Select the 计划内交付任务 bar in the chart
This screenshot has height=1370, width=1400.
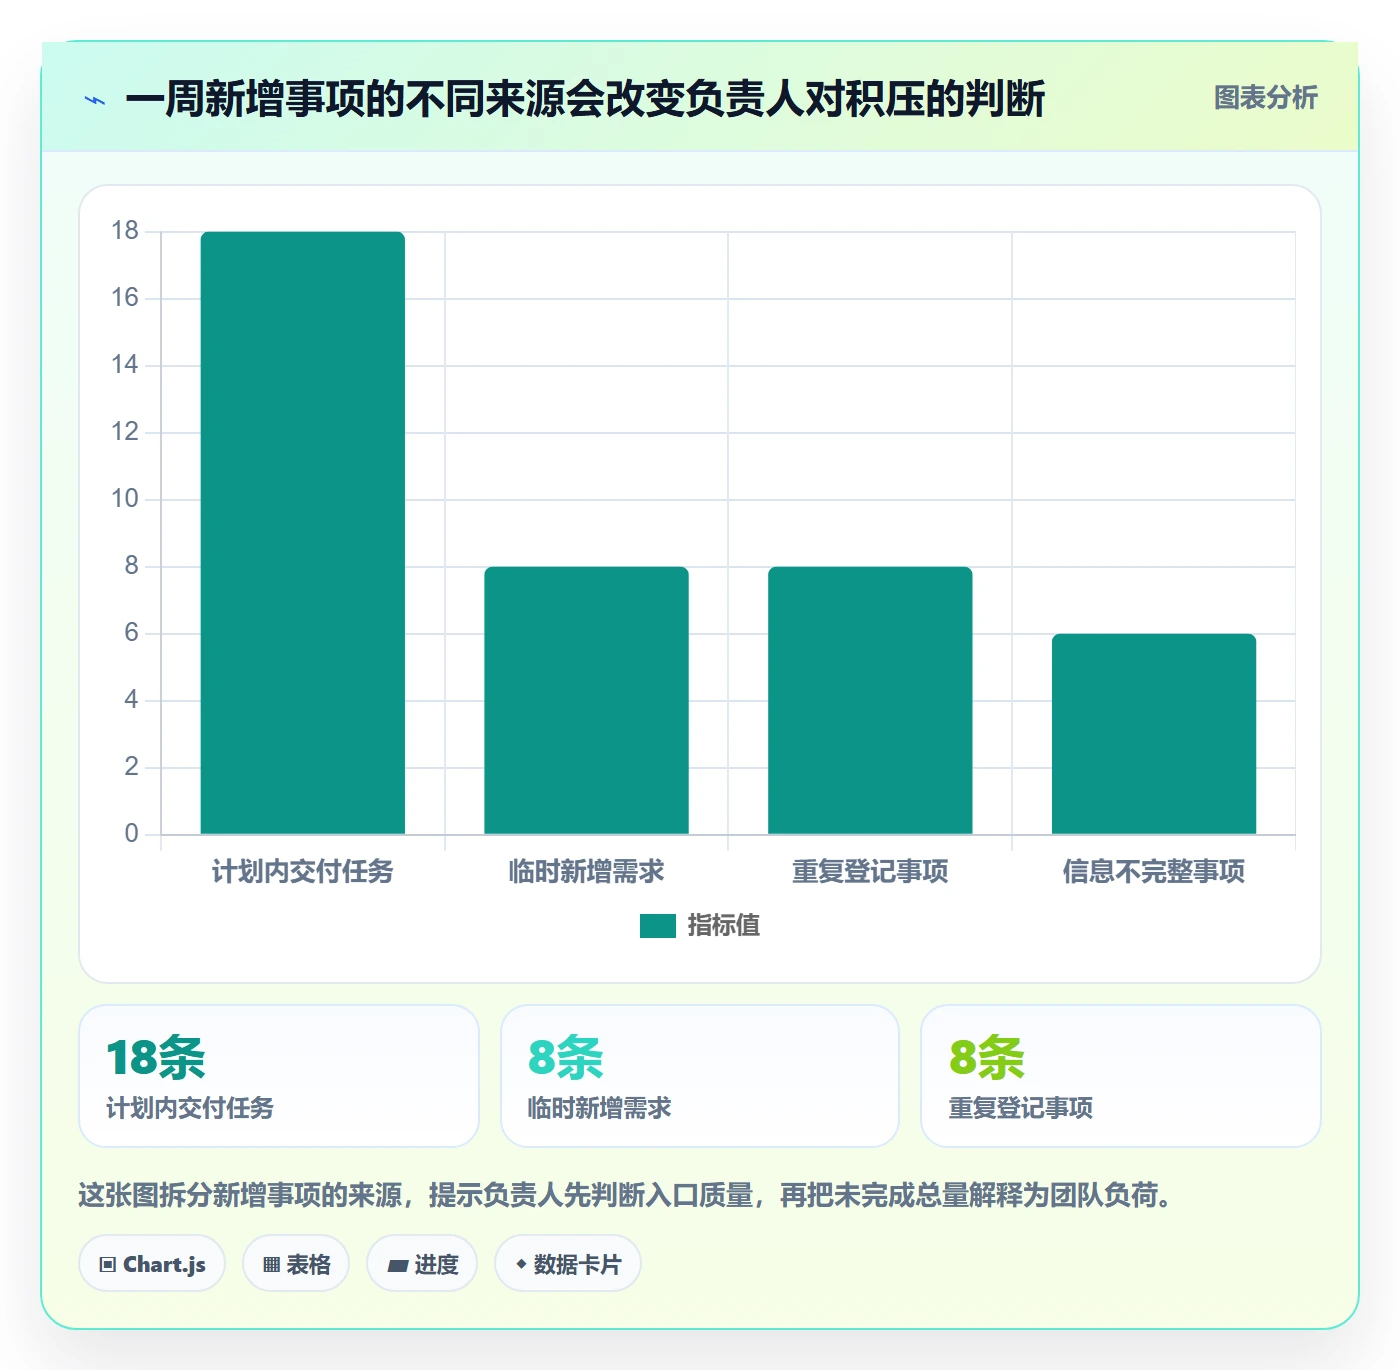click(303, 533)
